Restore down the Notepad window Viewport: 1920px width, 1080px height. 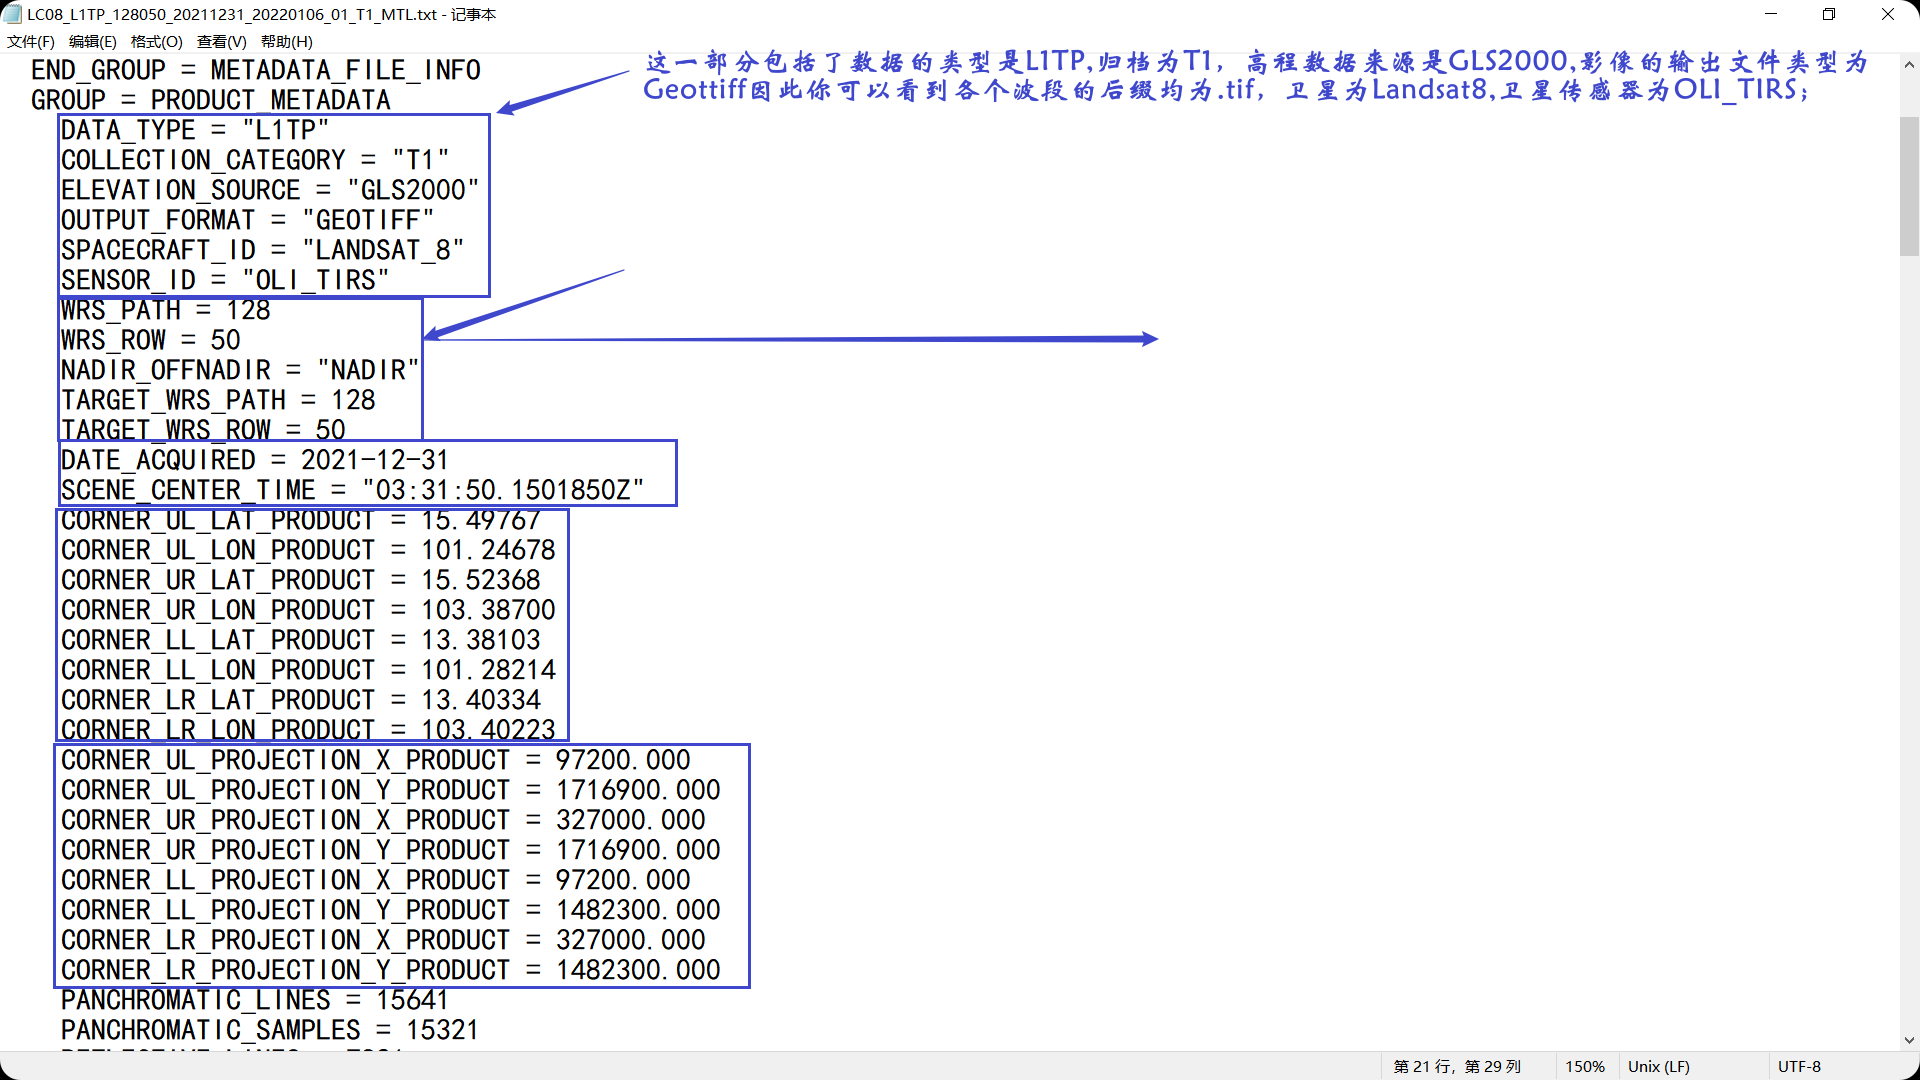(x=1829, y=14)
